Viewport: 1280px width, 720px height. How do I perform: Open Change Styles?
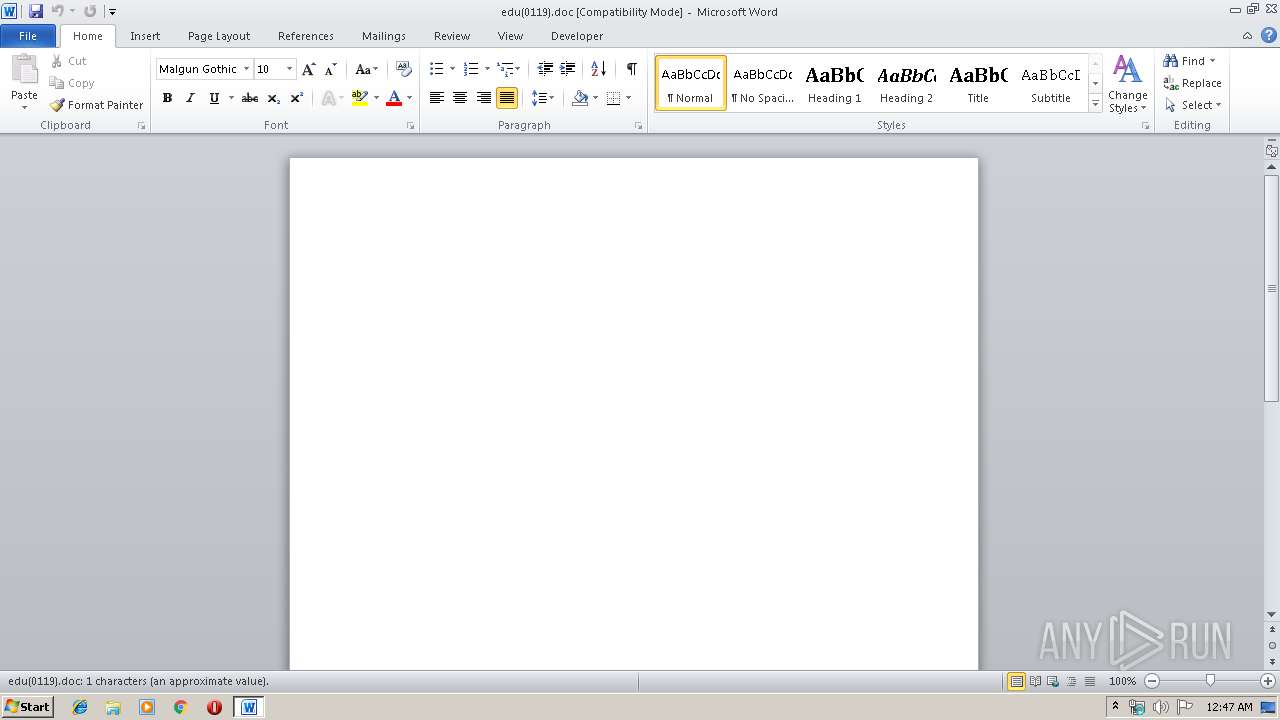(1127, 84)
